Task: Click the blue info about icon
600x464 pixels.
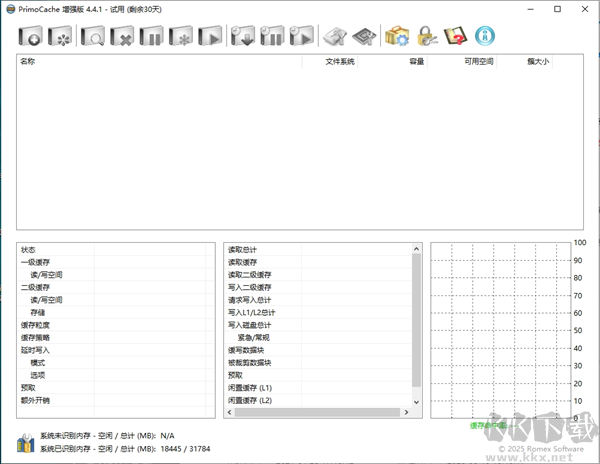Action: coord(485,37)
